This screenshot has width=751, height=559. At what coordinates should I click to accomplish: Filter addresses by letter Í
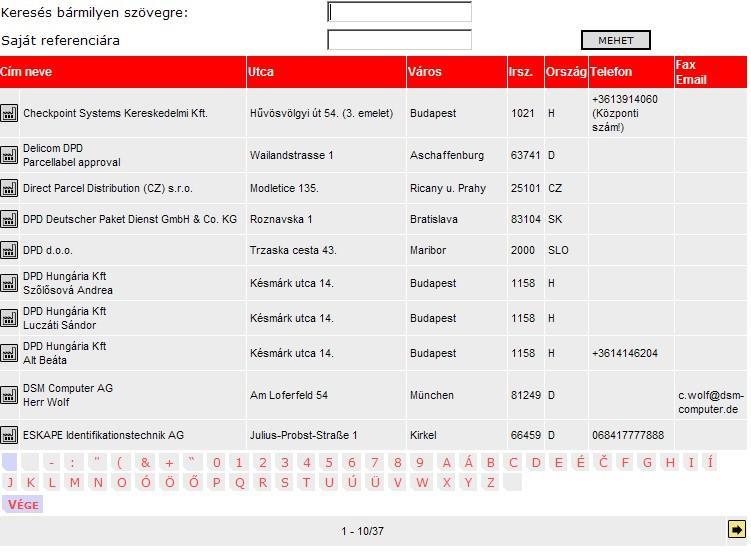pyautogui.click(x=710, y=463)
